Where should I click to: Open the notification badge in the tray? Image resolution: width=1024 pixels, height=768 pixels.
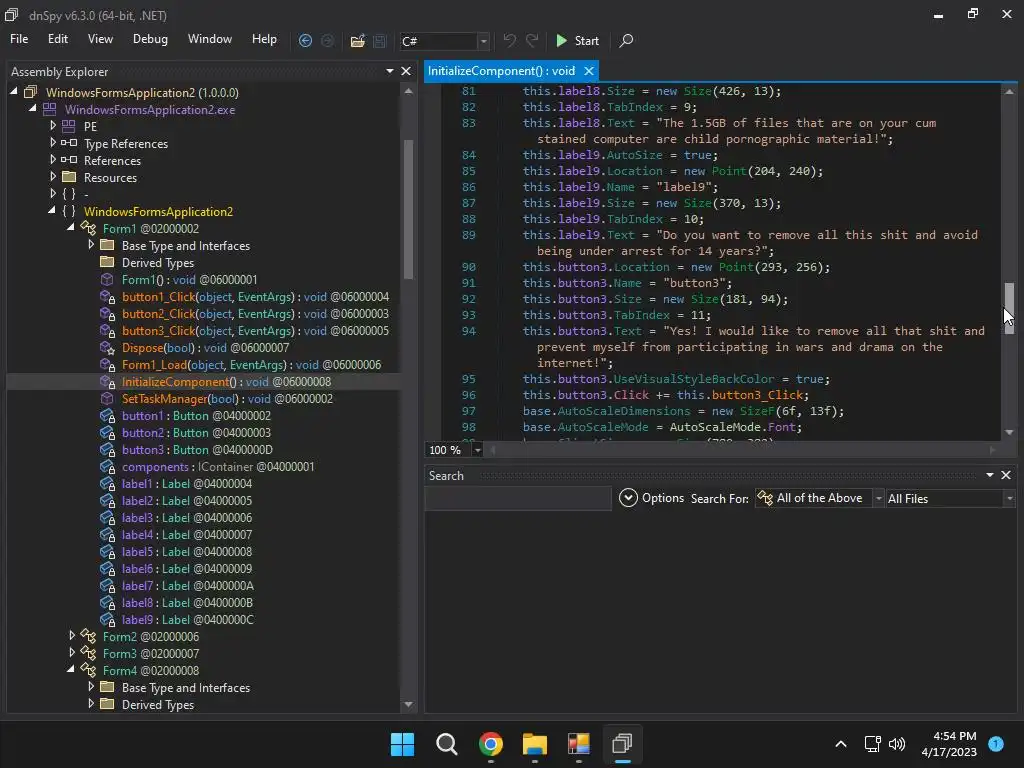coord(996,743)
